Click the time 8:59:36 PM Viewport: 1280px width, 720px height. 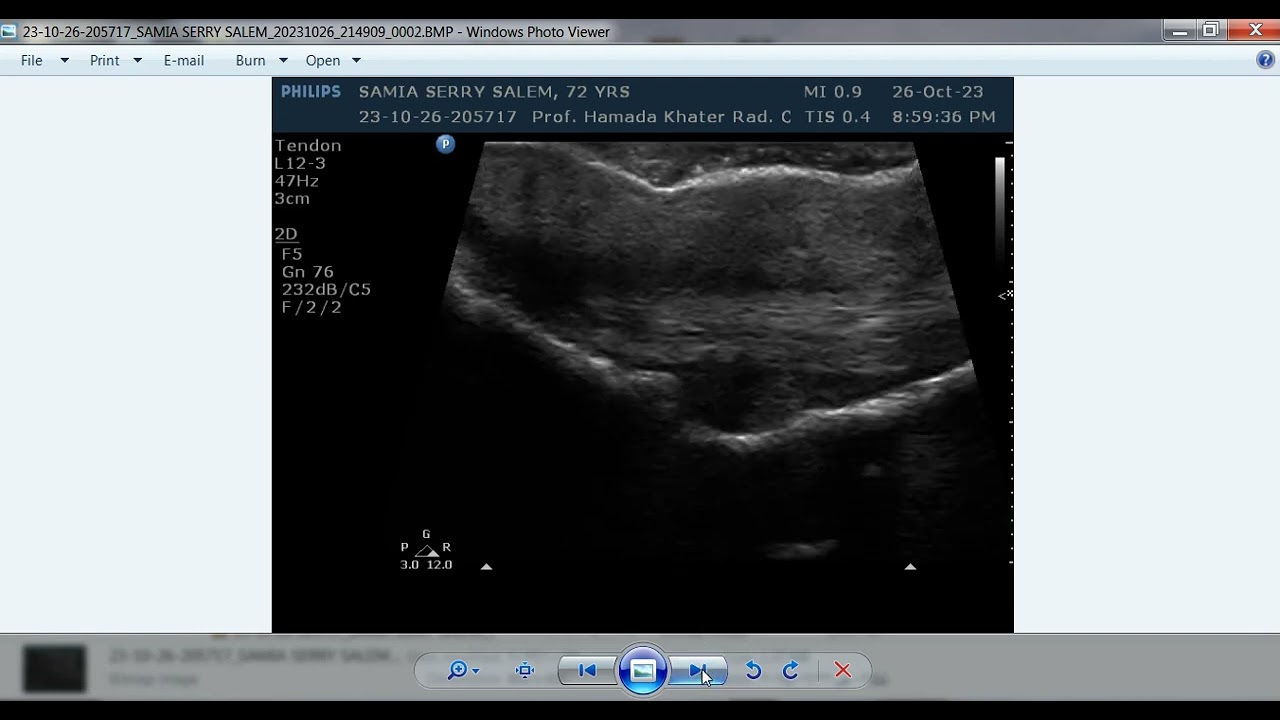click(944, 117)
